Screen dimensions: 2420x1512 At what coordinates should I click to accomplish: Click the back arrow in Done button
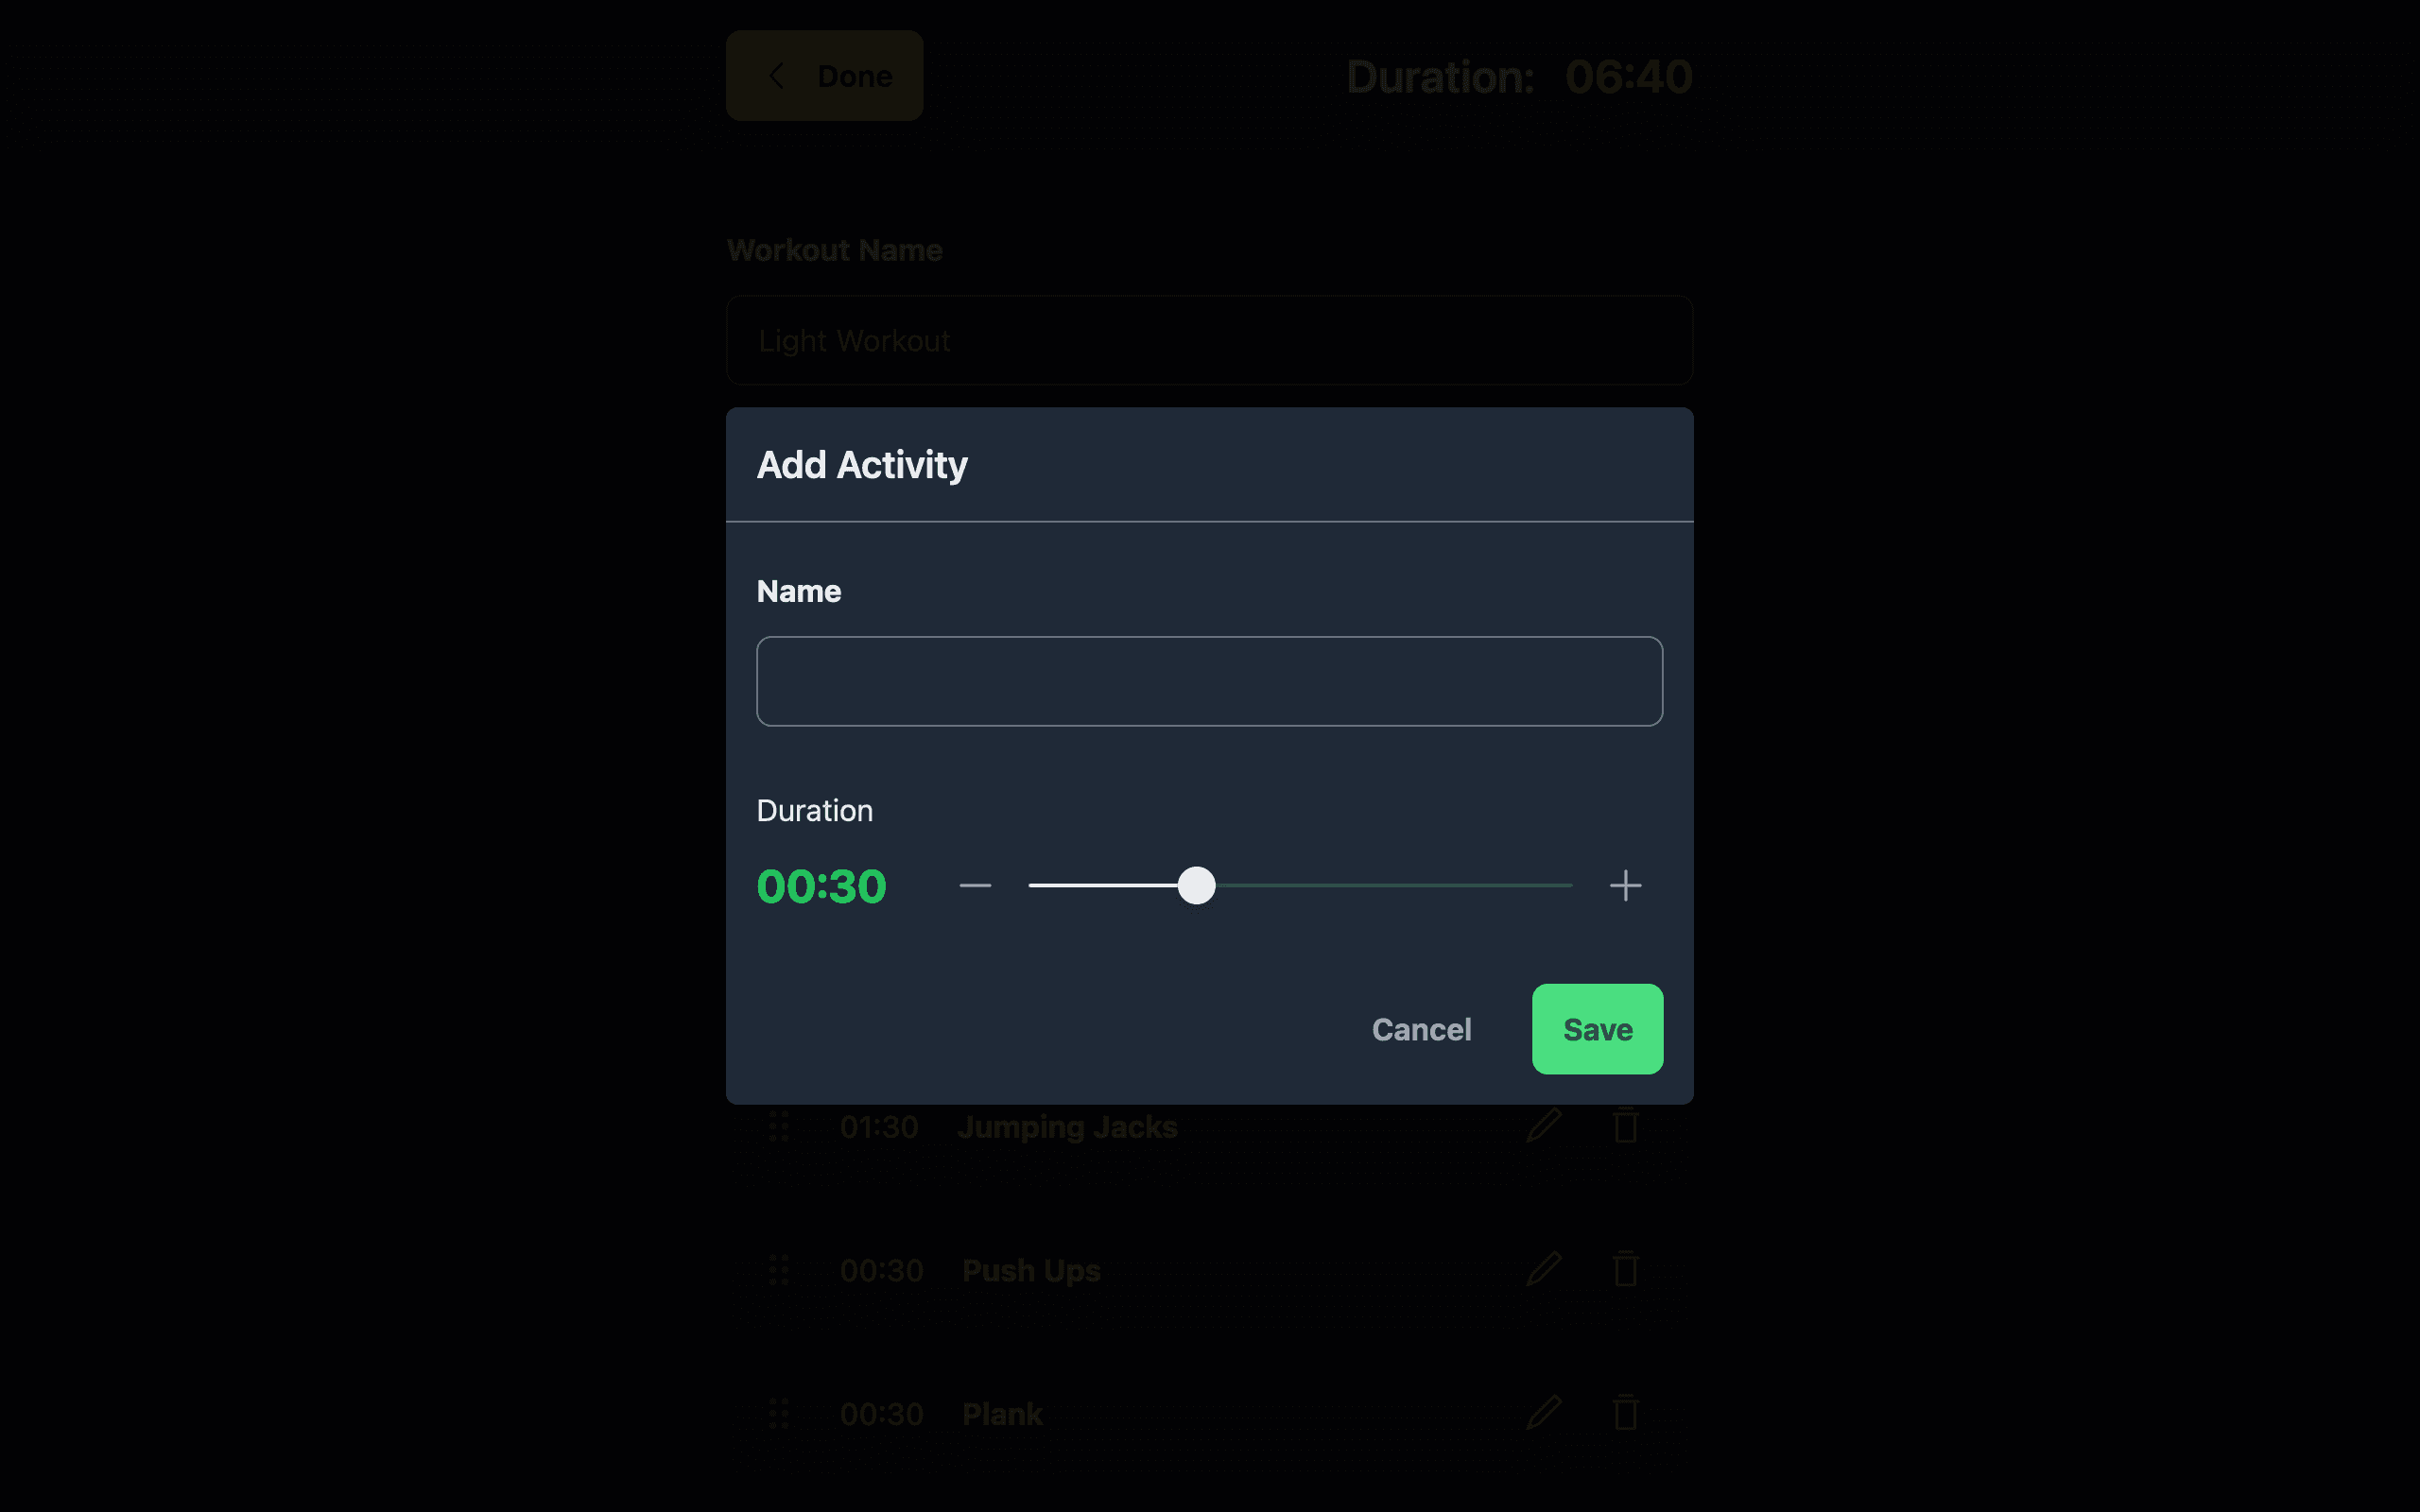(x=777, y=75)
